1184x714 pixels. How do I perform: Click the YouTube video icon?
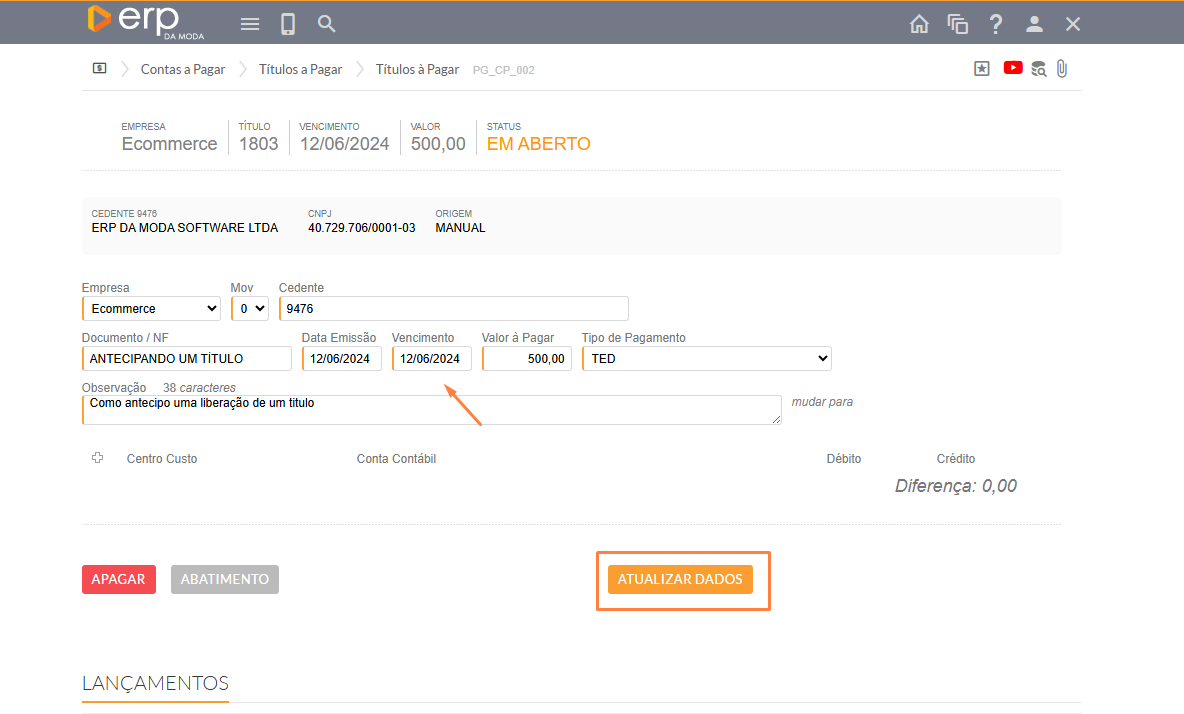point(1013,68)
